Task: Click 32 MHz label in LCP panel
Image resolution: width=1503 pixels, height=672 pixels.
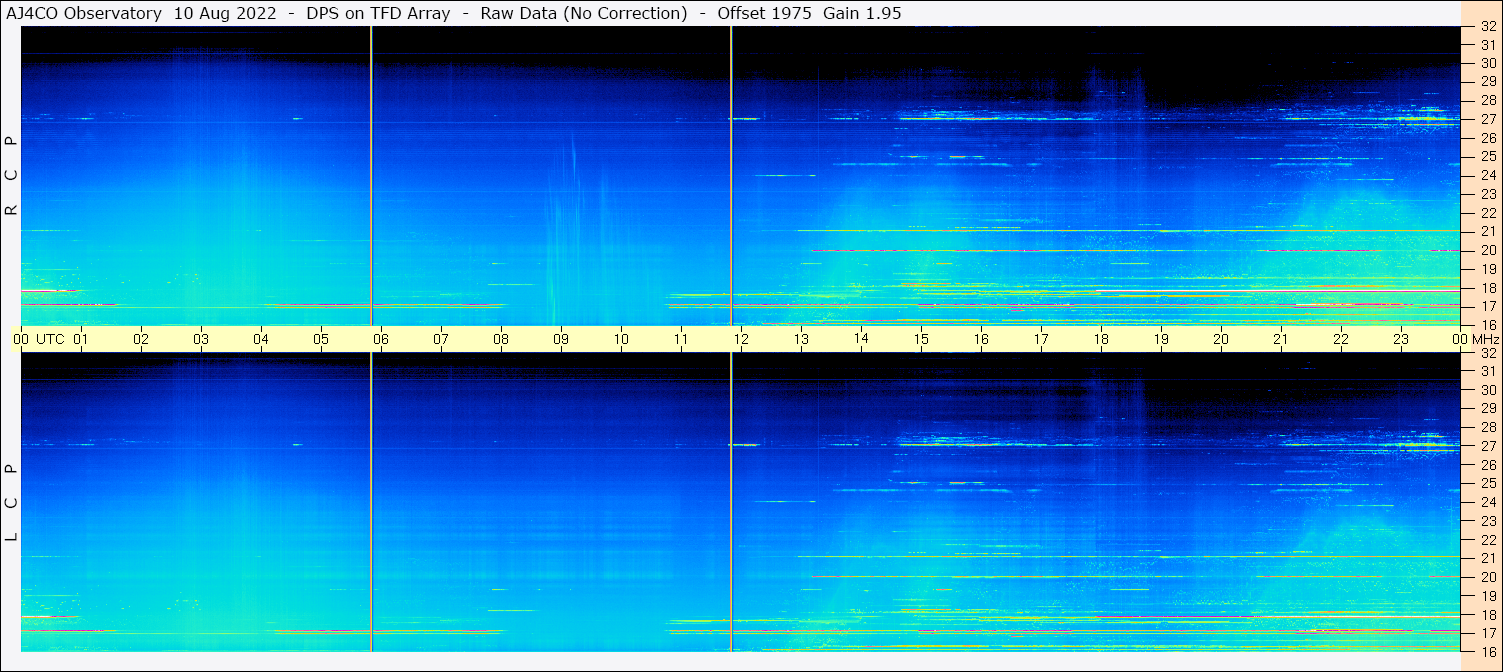Action: [x=1487, y=352]
